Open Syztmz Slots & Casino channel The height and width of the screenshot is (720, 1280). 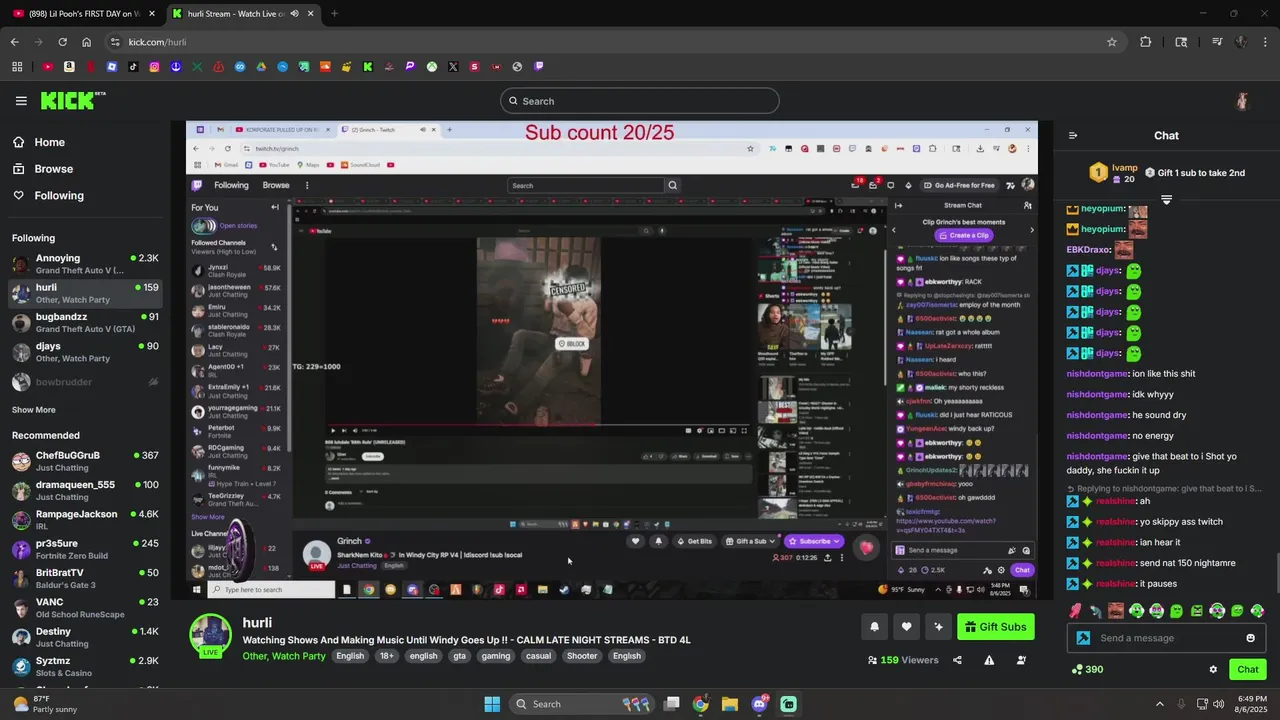point(85,667)
